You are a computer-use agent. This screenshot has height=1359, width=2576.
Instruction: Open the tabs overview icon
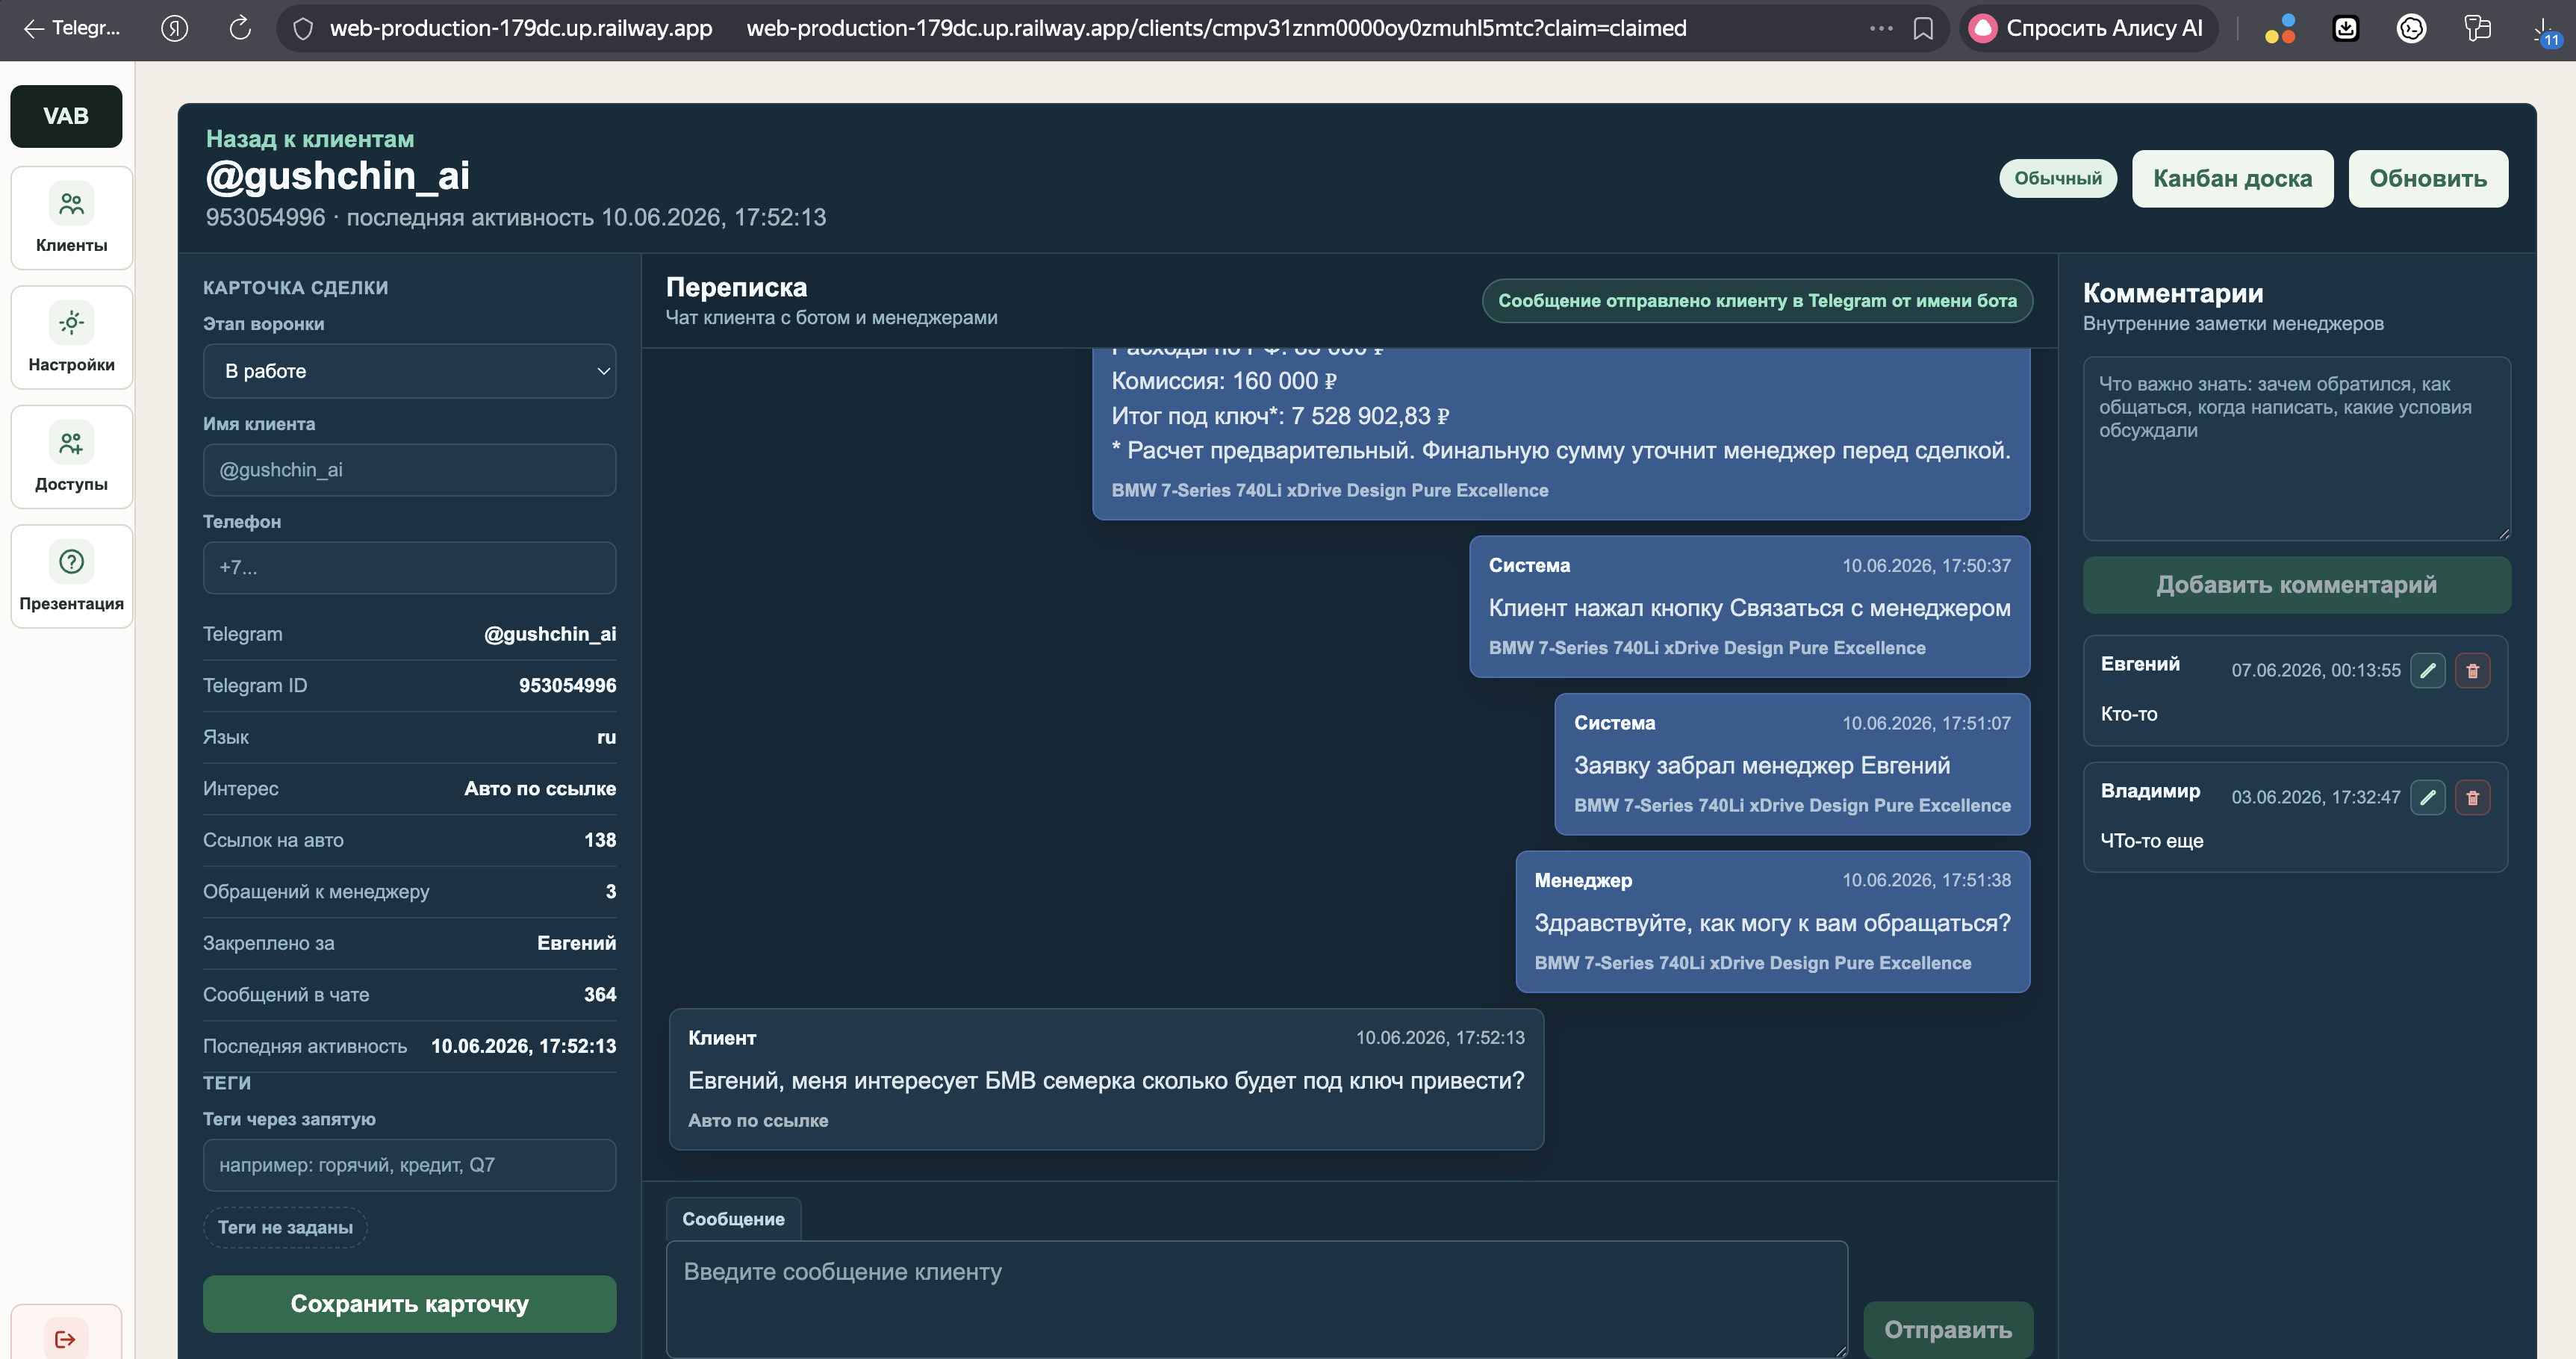click(x=2477, y=28)
